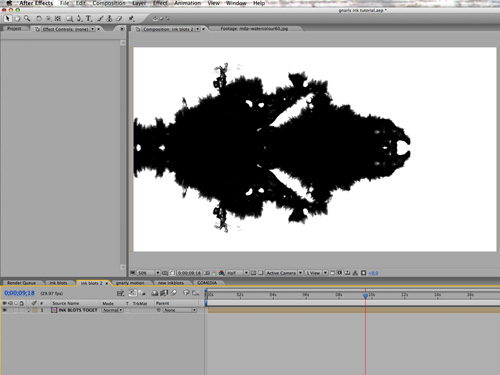This screenshot has height=375, width=500.
Task: Select the Eraser tool
Action: pyautogui.click(x=119, y=18)
